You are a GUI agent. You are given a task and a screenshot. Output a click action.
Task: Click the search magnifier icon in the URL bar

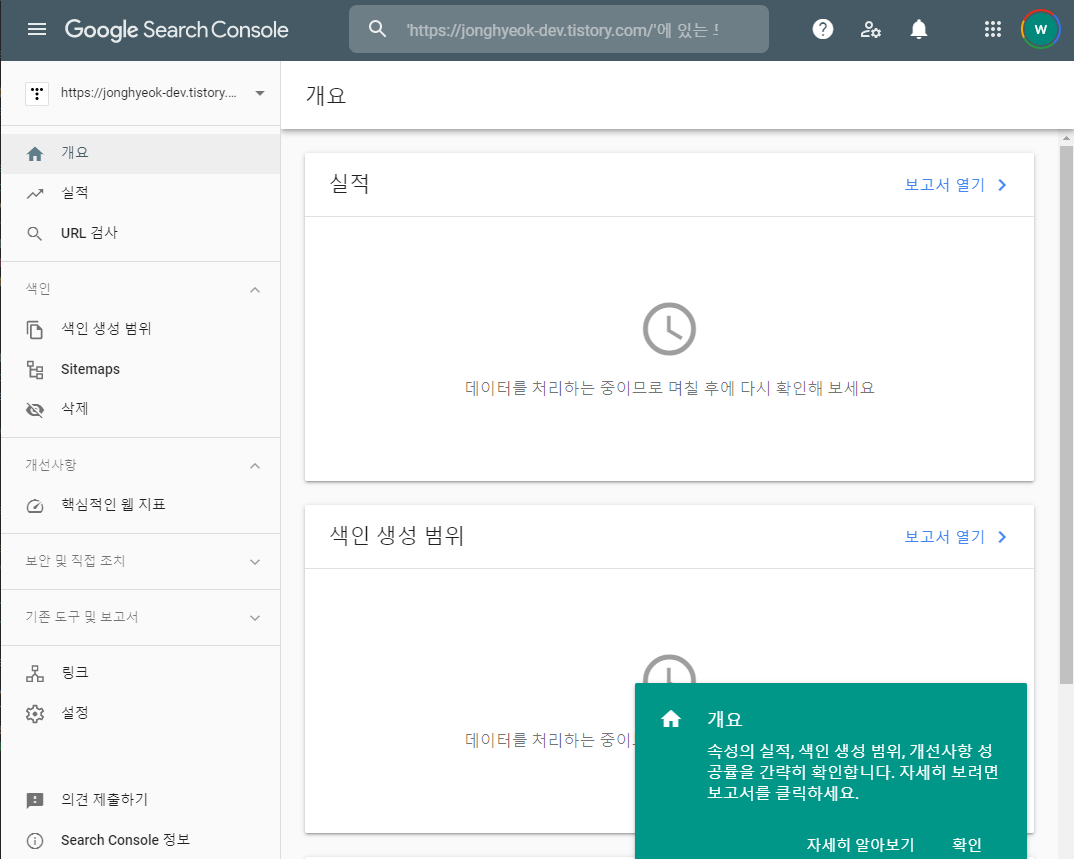(377, 29)
